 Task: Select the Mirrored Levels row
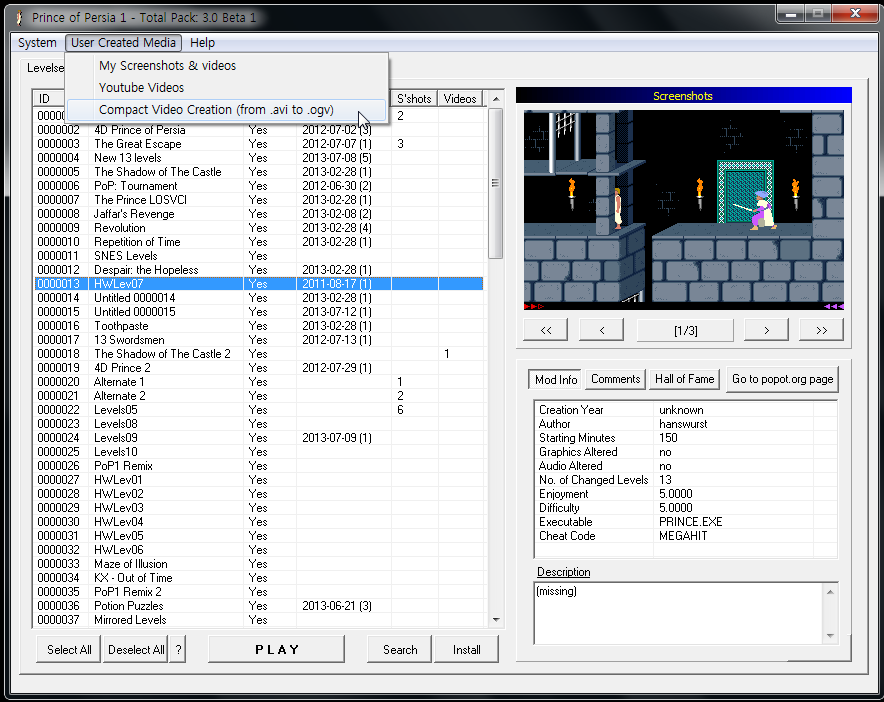tap(259, 620)
